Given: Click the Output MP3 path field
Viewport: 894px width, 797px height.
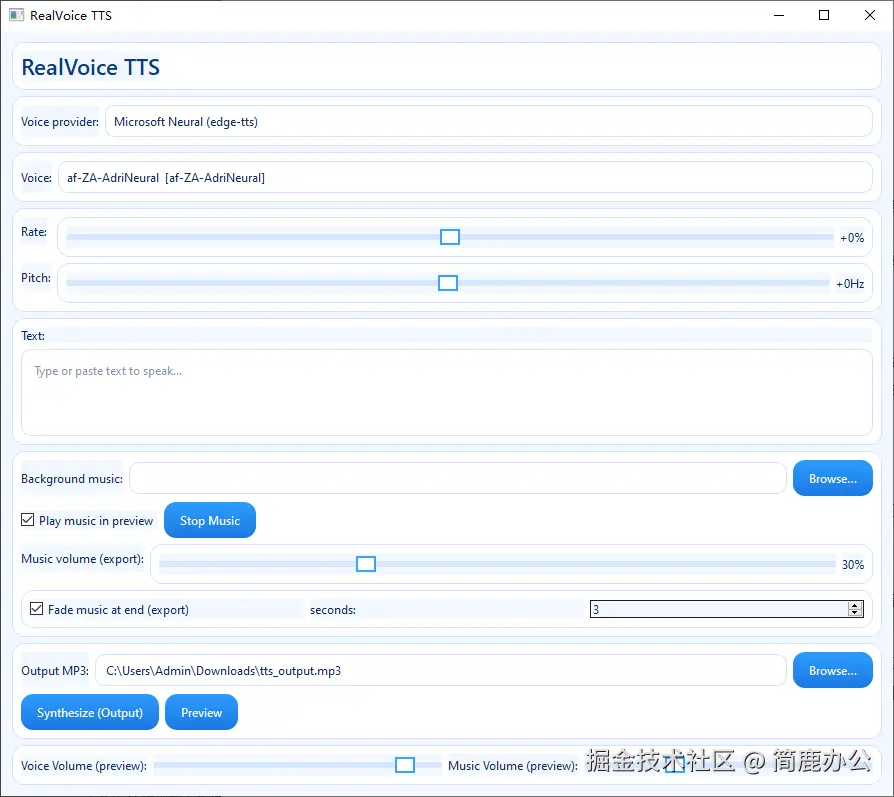Looking at the screenshot, I should point(441,670).
